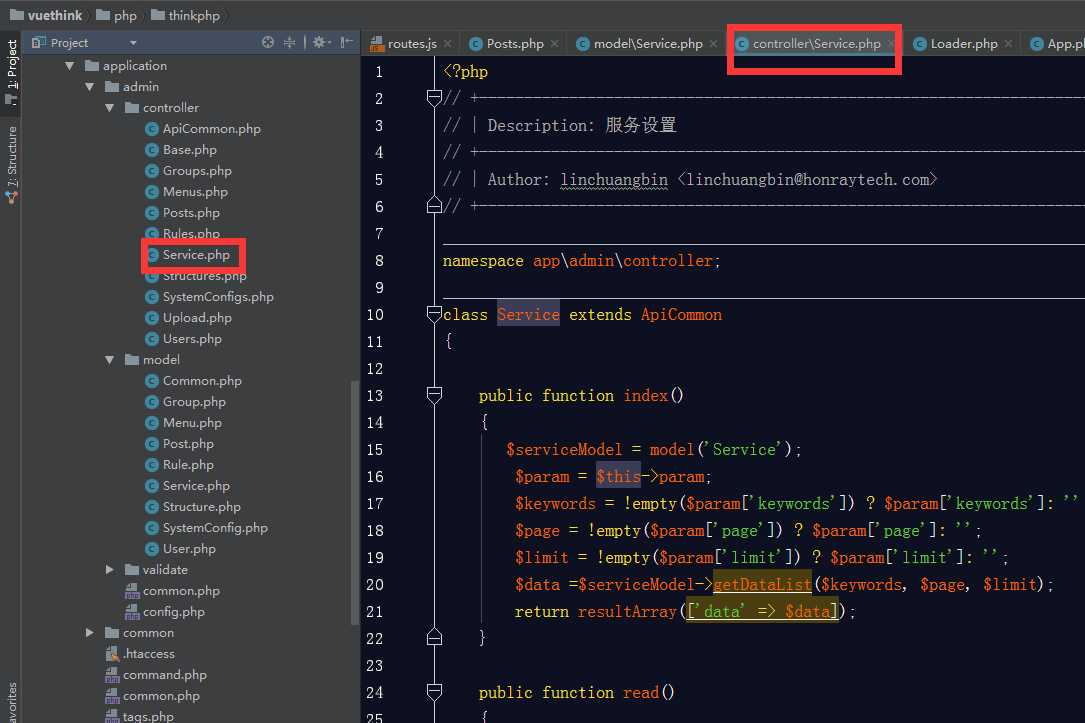
Task: Fold the read function at line 24
Action: tap(434, 692)
